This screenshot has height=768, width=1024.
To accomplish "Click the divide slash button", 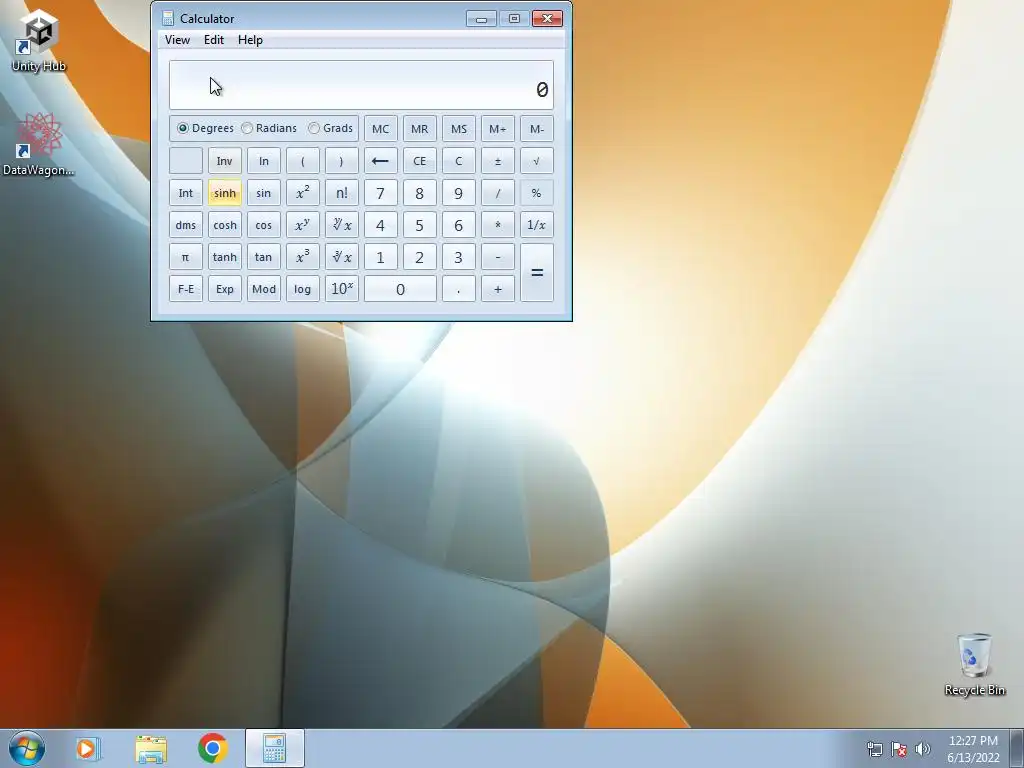I will click(x=498, y=193).
